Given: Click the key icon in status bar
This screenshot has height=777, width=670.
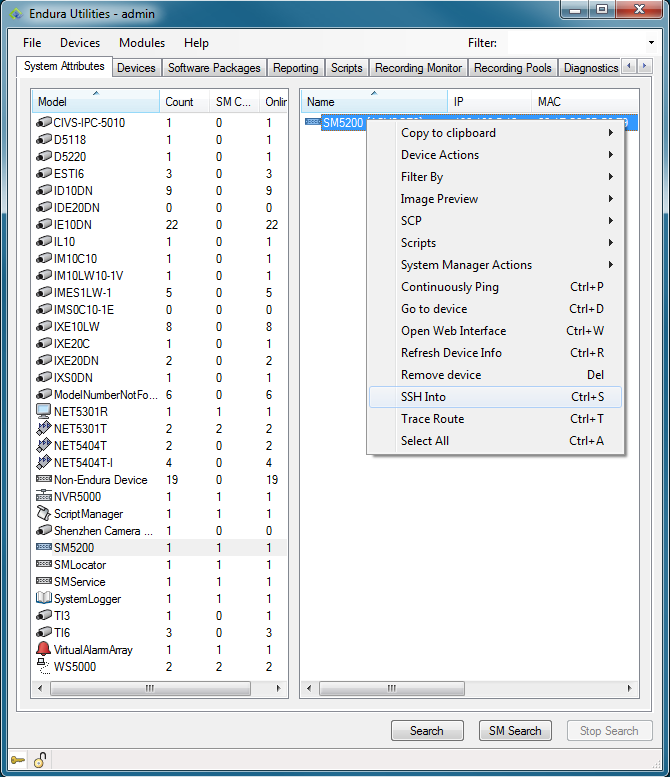Looking at the screenshot, I should pyautogui.click(x=18, y=760).
